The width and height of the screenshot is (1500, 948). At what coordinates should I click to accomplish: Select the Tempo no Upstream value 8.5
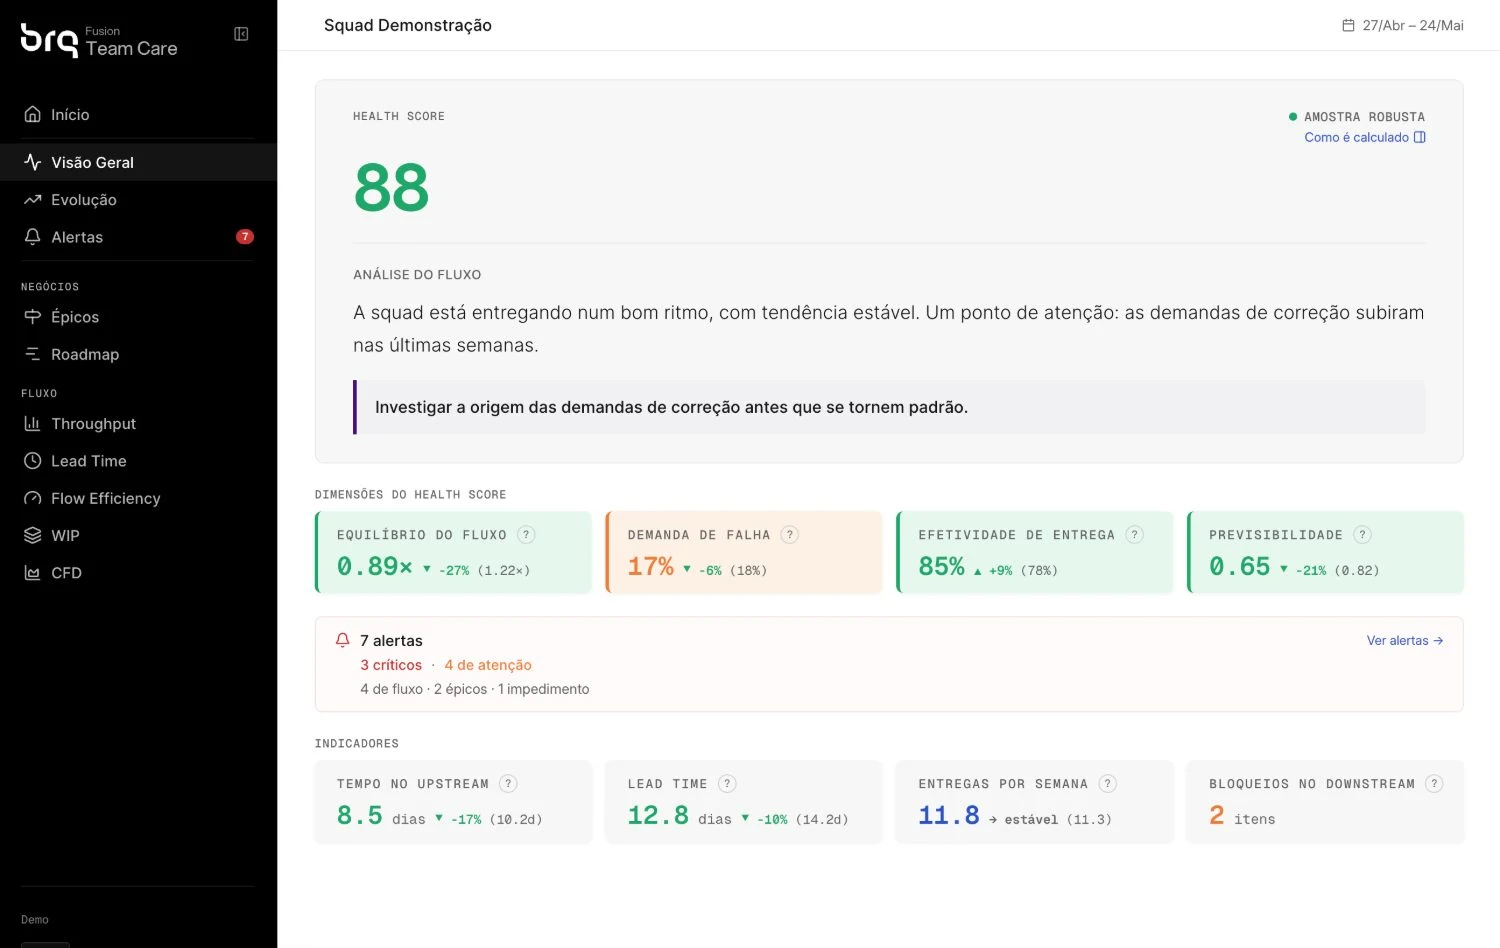[360, 815]
